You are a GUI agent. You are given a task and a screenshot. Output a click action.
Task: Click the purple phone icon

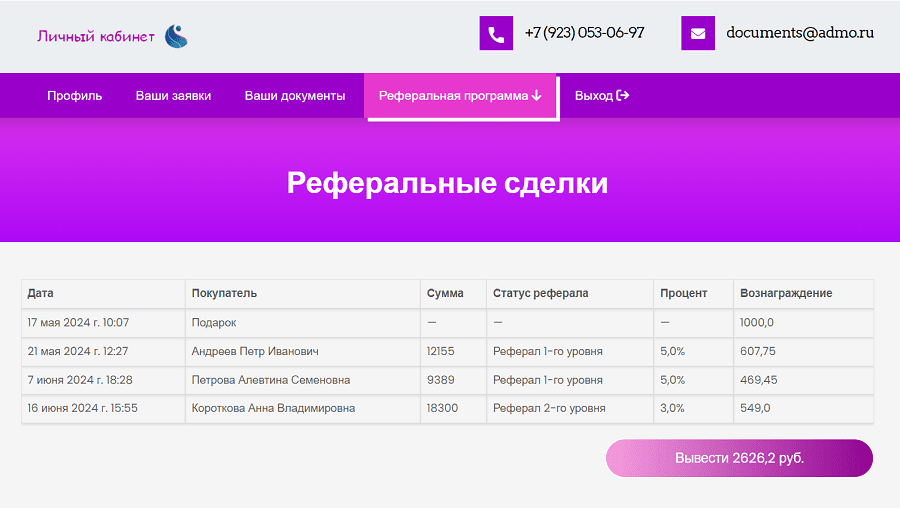[496, 33]
